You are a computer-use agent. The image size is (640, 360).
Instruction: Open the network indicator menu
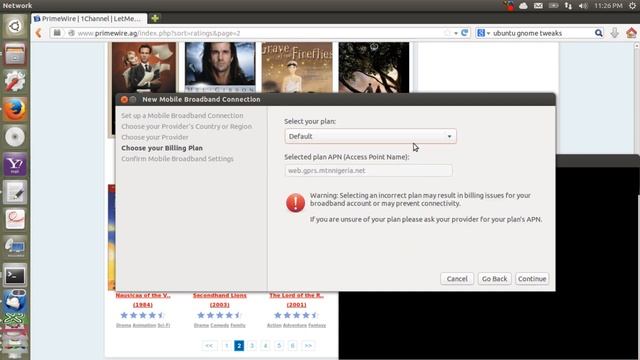coord(568,6)
